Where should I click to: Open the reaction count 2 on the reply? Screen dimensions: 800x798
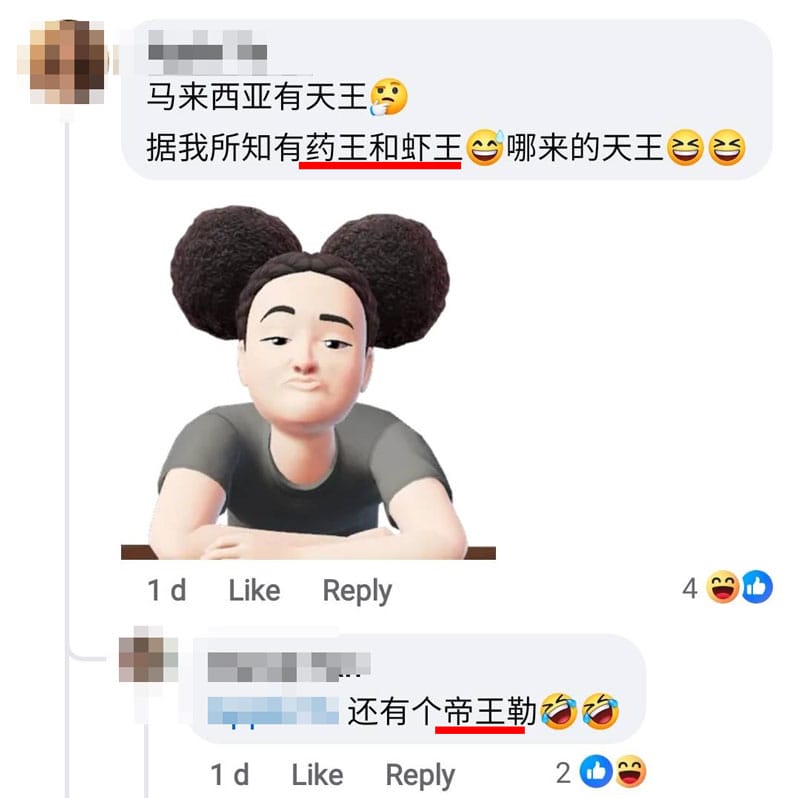click(x=563, y=773)
